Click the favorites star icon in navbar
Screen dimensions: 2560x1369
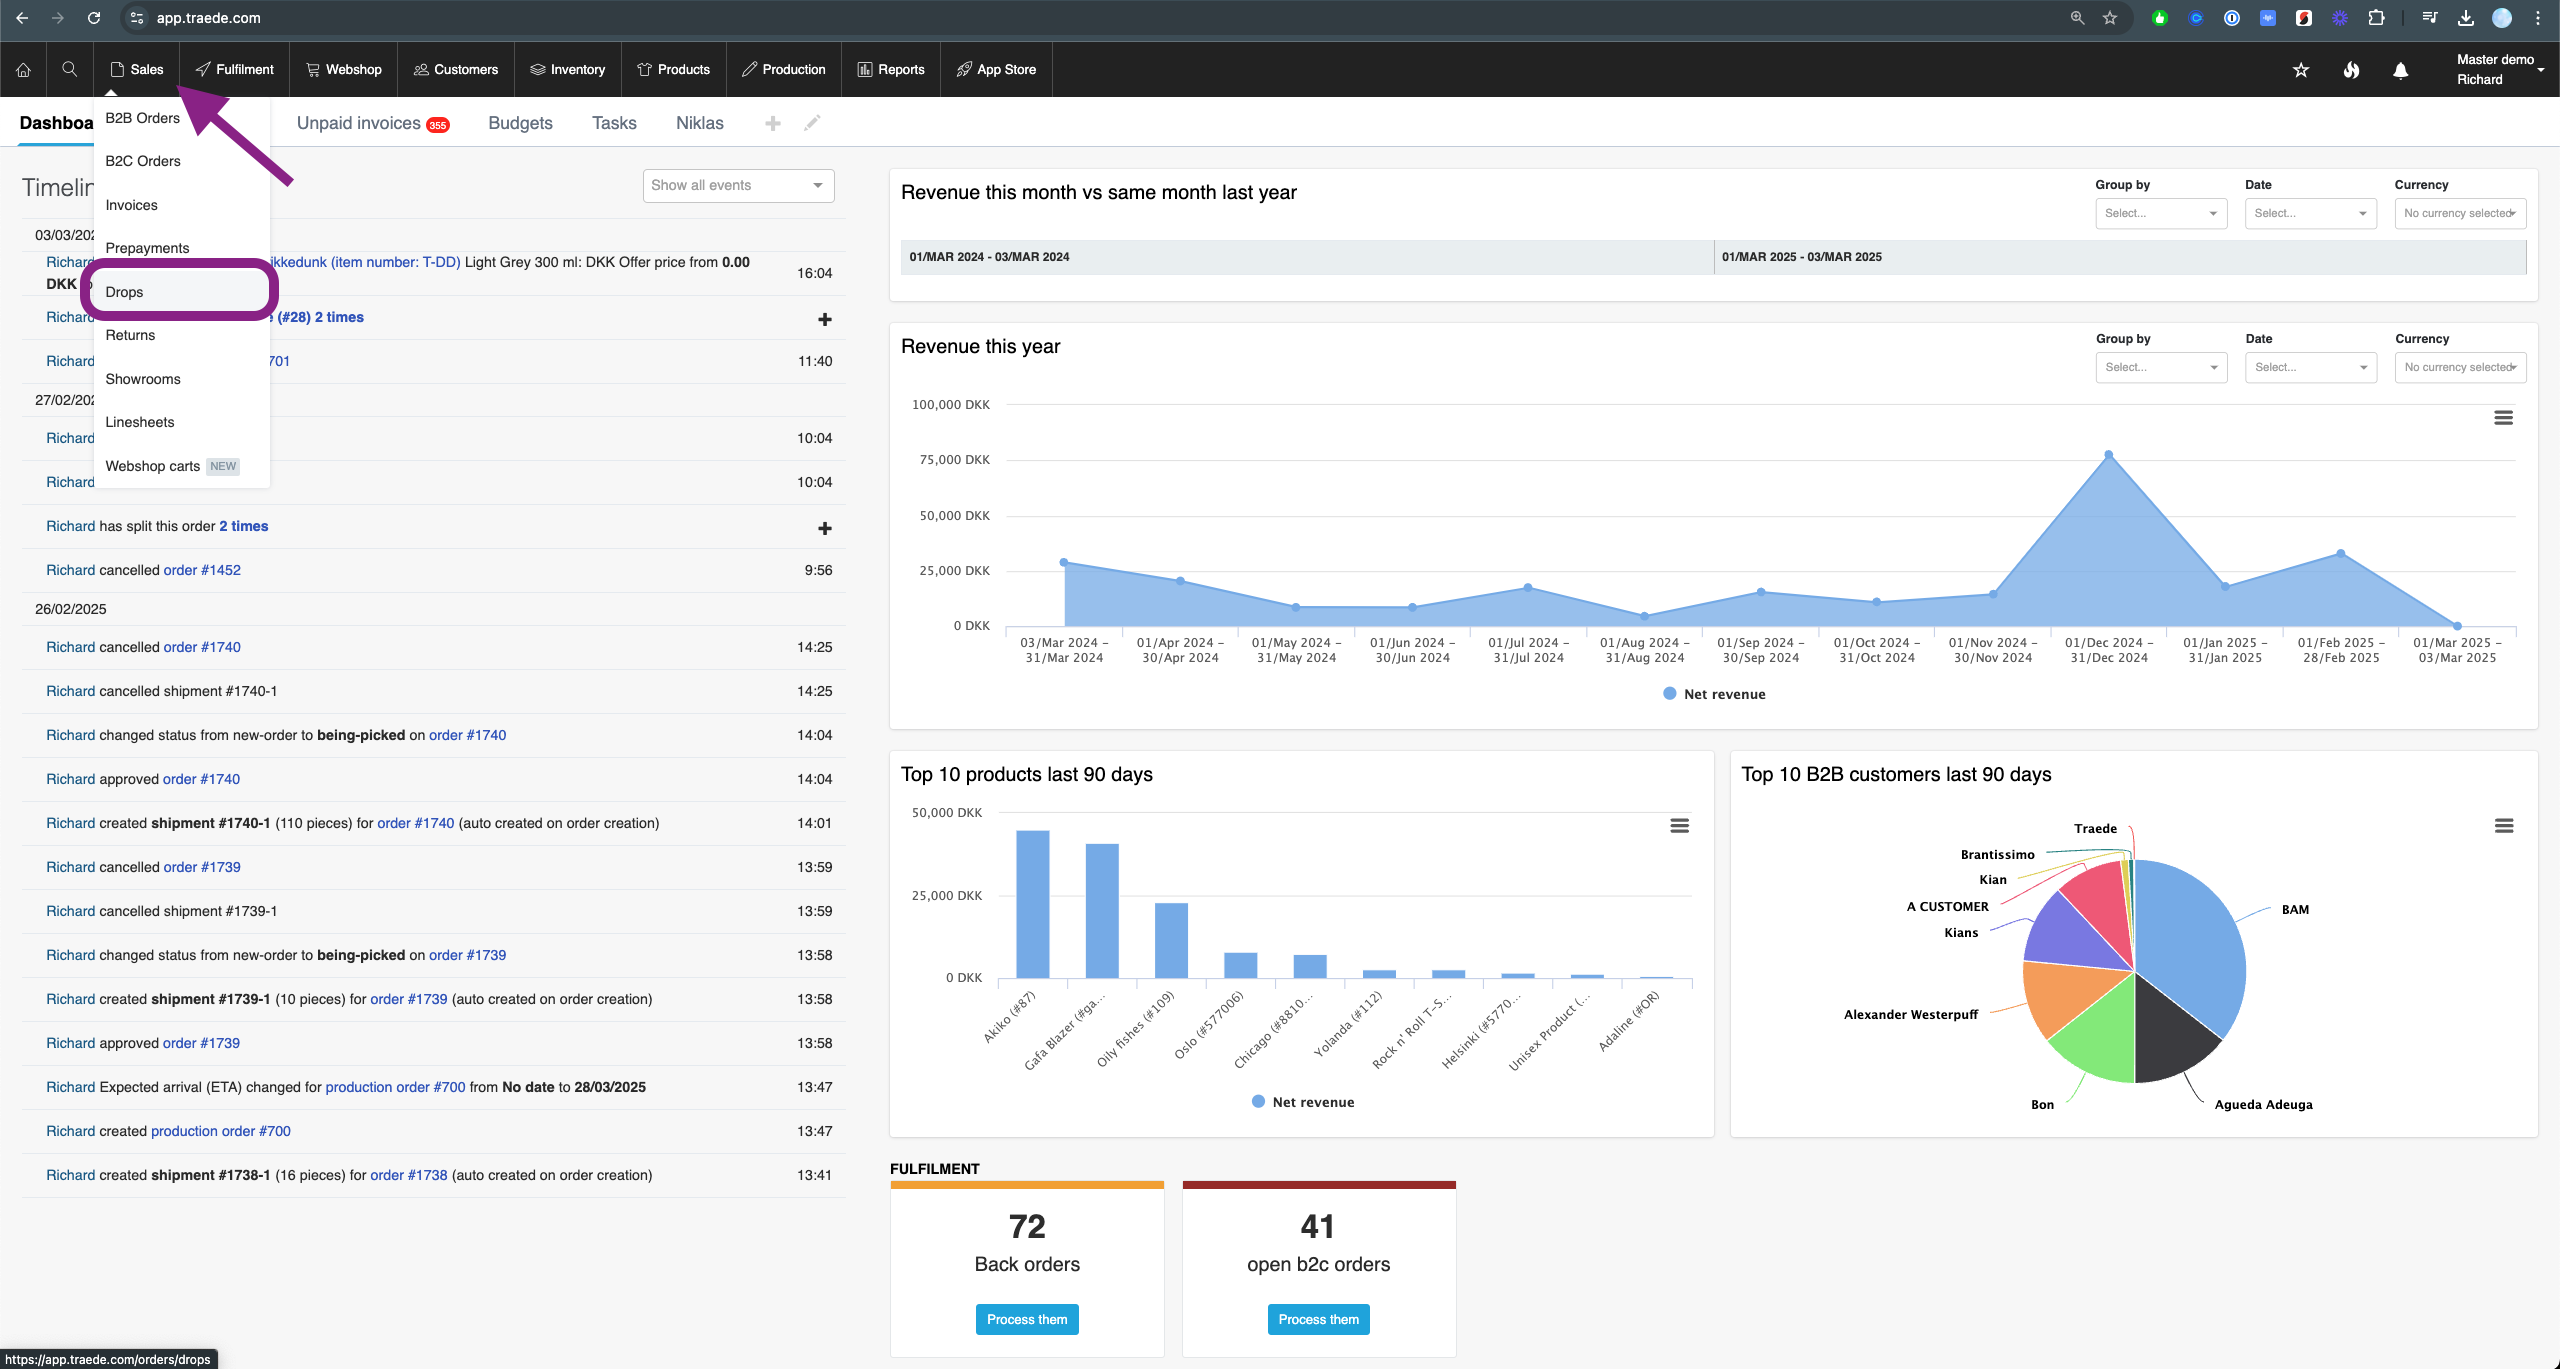2301,70
